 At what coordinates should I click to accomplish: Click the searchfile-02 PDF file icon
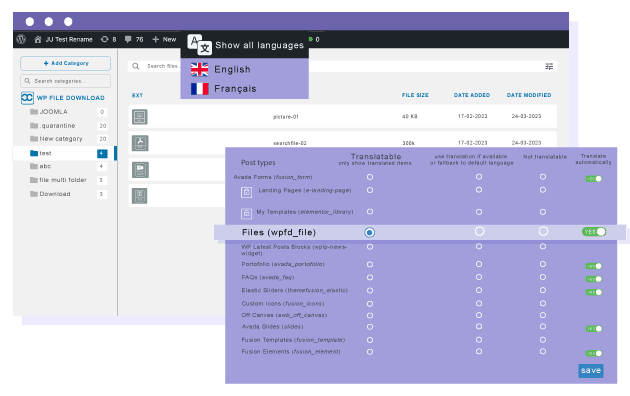pyautogui.click(x=140, y=143)
